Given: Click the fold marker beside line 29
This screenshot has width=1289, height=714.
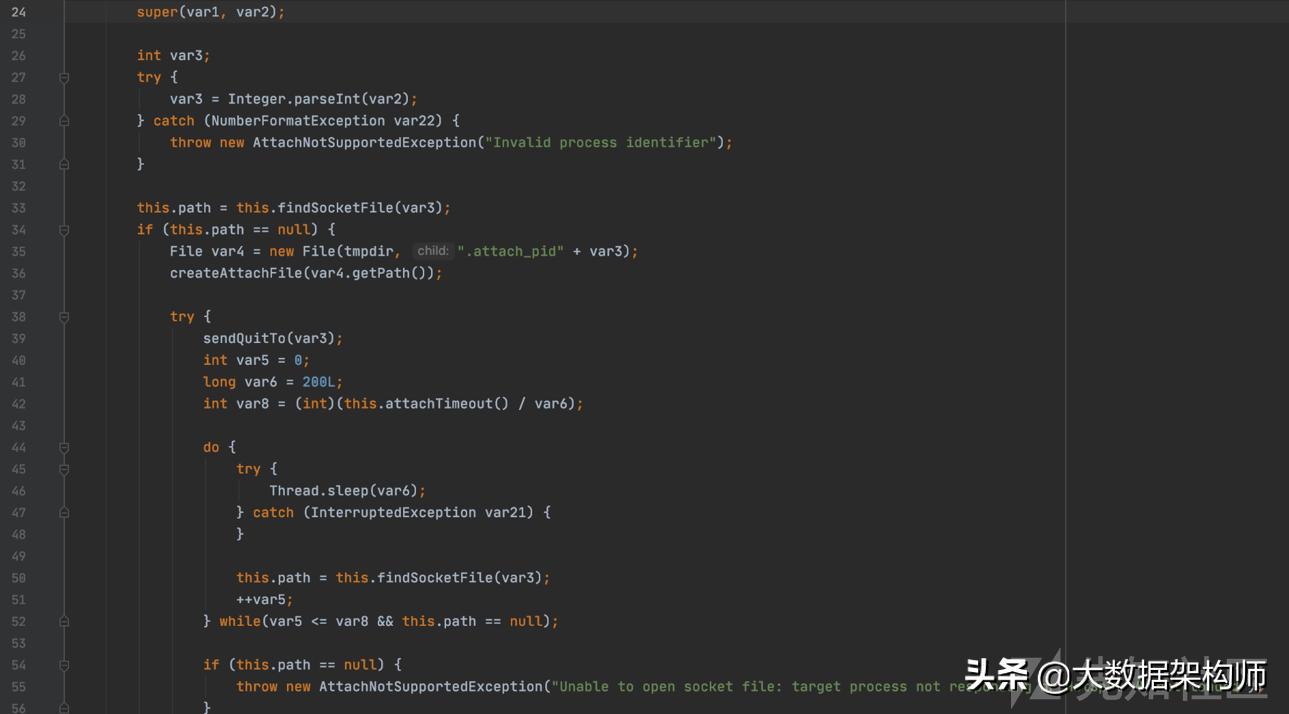Looking at the screenshot, I should tap(63, 120).
